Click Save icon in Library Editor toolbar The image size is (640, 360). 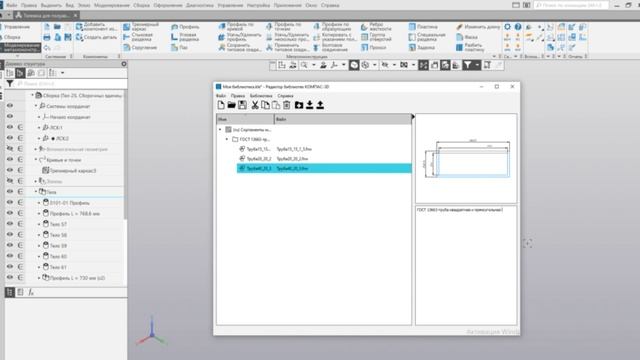point(242,105)
